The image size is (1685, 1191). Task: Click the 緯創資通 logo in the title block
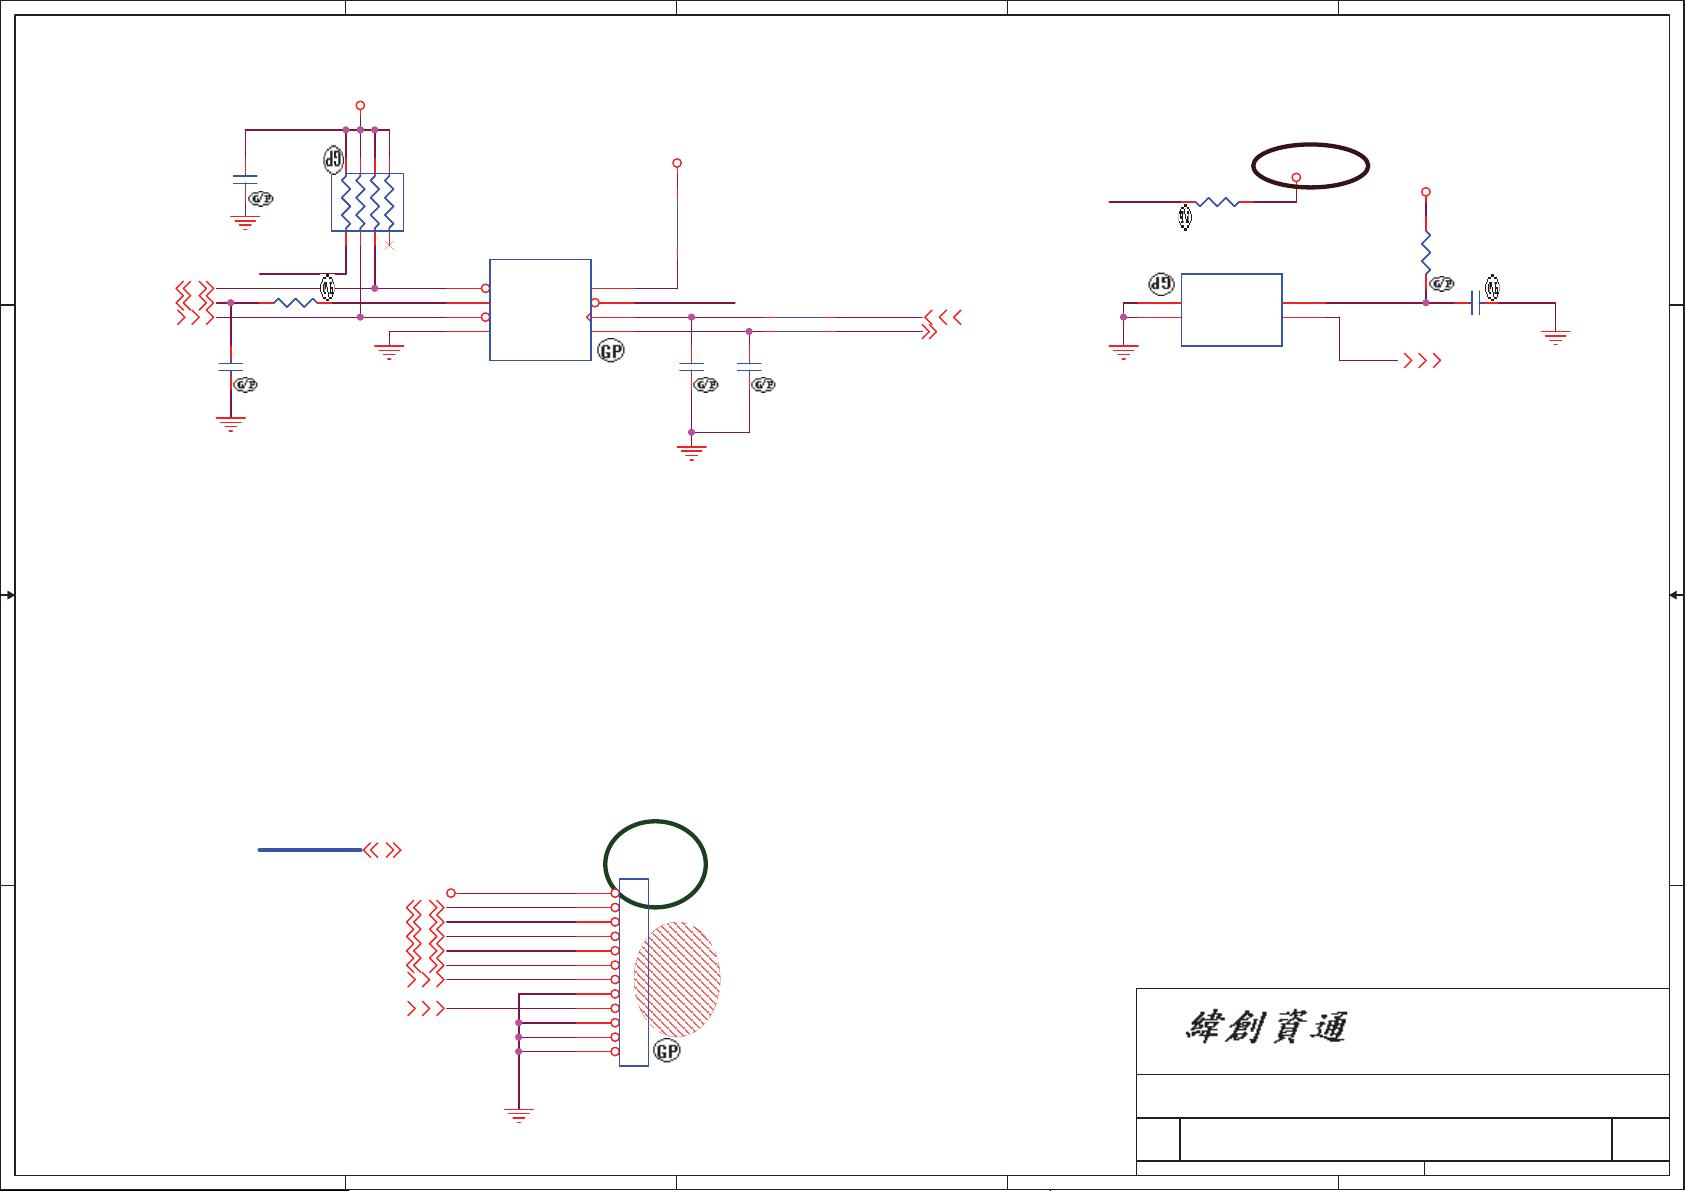(x=1266, y=1028)
